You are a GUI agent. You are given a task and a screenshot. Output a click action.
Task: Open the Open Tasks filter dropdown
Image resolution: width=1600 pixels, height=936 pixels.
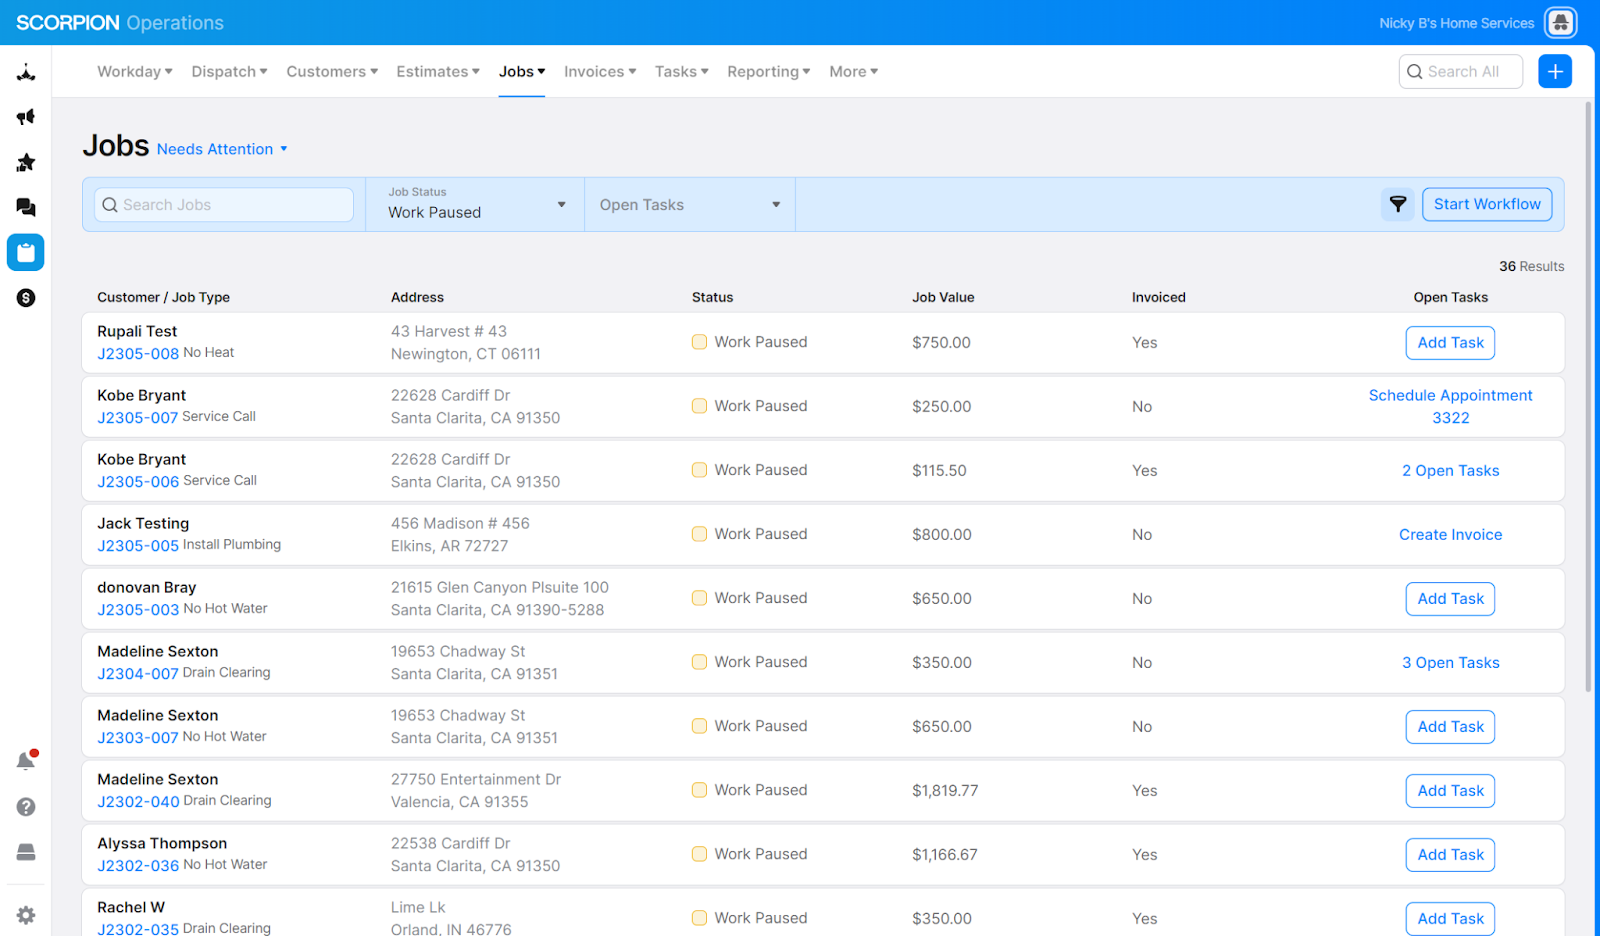pos(689,205)
